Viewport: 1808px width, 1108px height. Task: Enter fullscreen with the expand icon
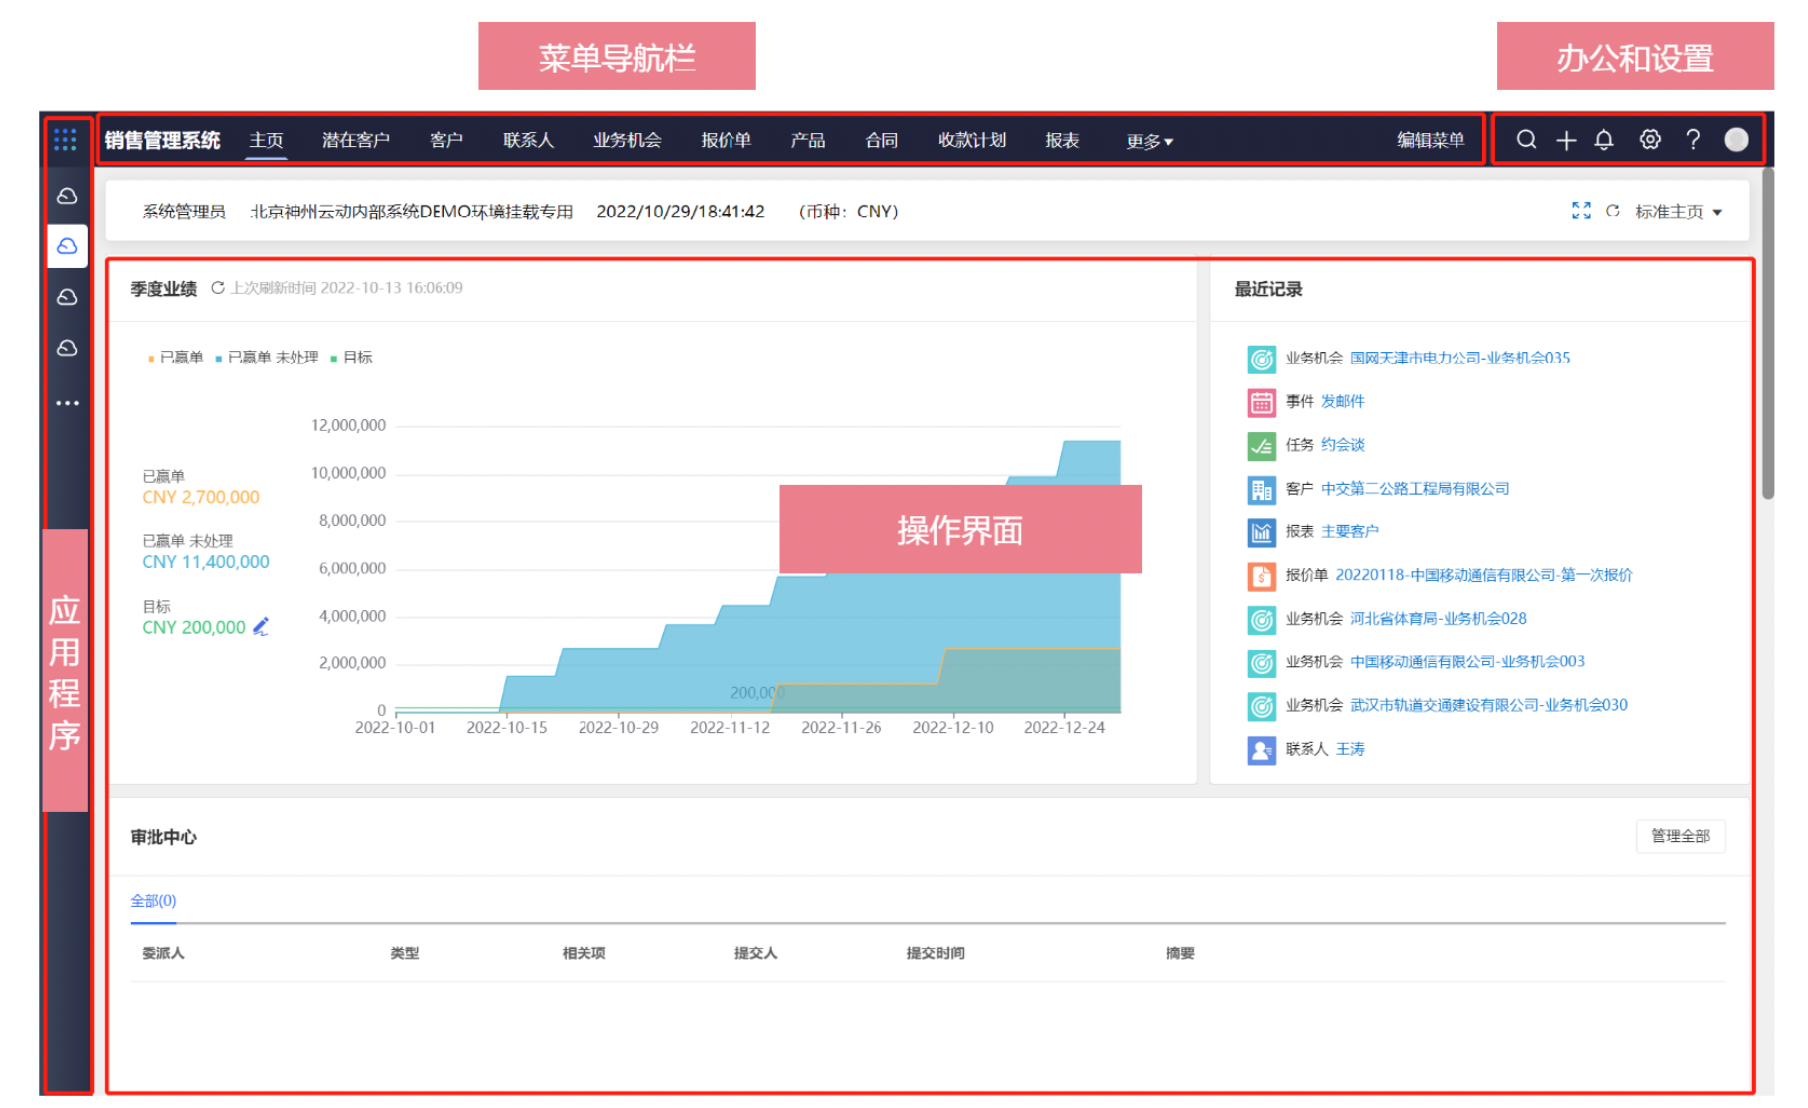[1581, 211]
